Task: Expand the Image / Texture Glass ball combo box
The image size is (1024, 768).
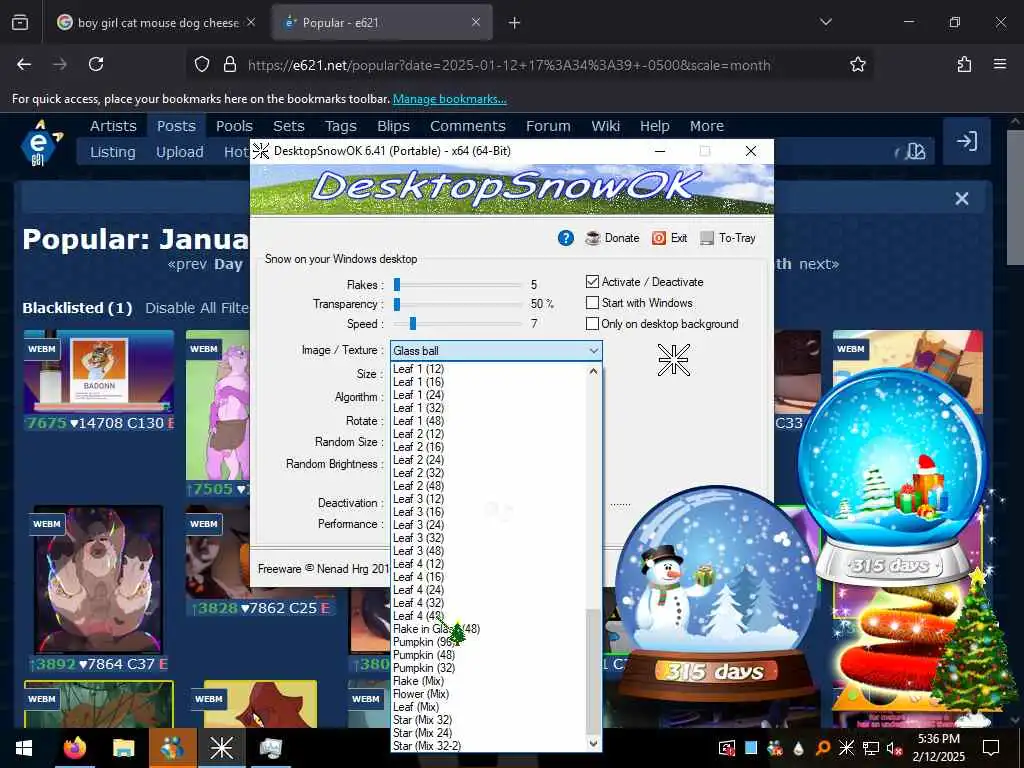Action: coord(496,351)
